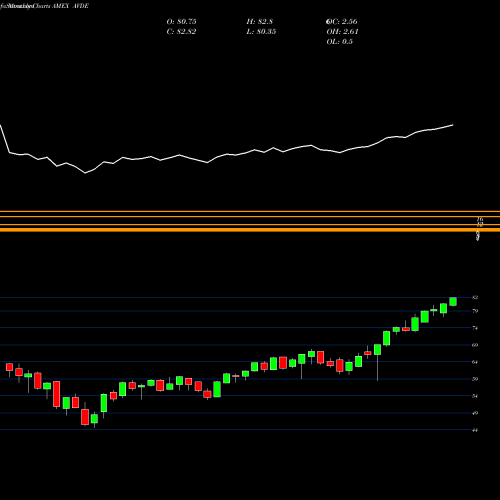Click the 59 price axis label
The height and width of the screenshot is (500, 500).
(475, 379)
